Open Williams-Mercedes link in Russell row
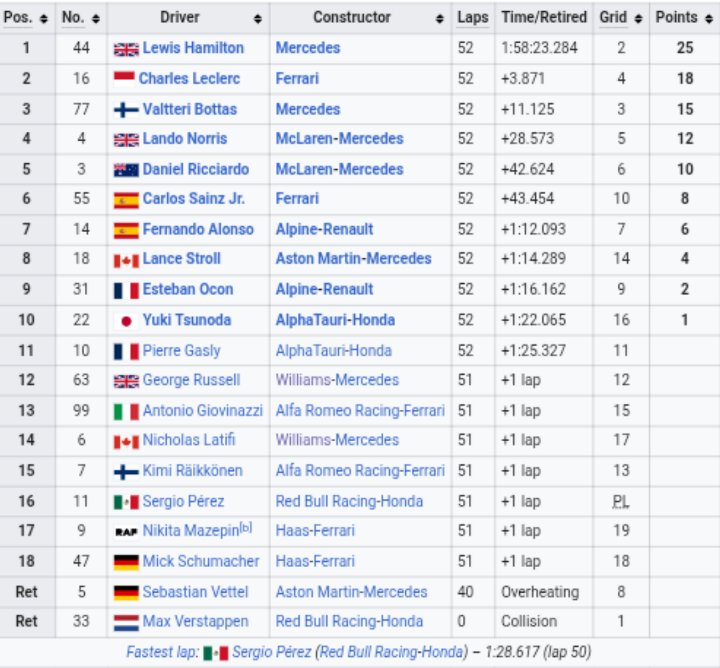 [x=337, y=380]
